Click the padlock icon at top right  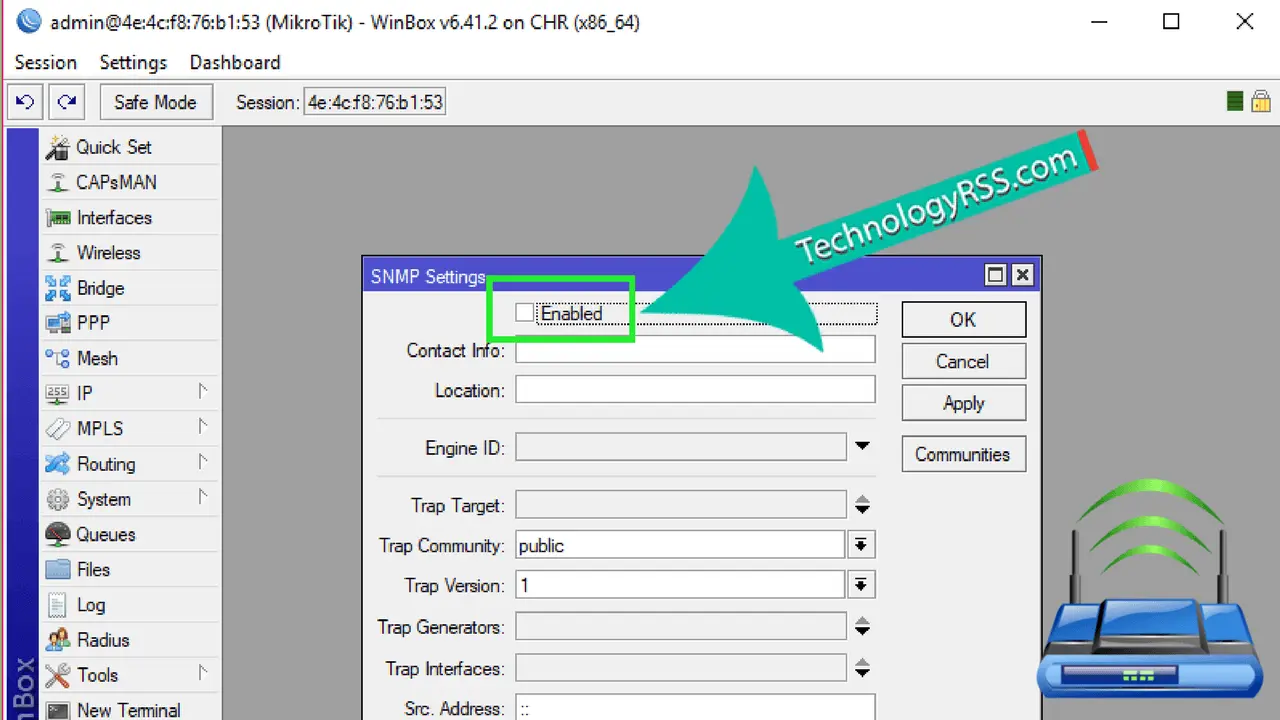pyautogui.click(x=1260, y=101)
